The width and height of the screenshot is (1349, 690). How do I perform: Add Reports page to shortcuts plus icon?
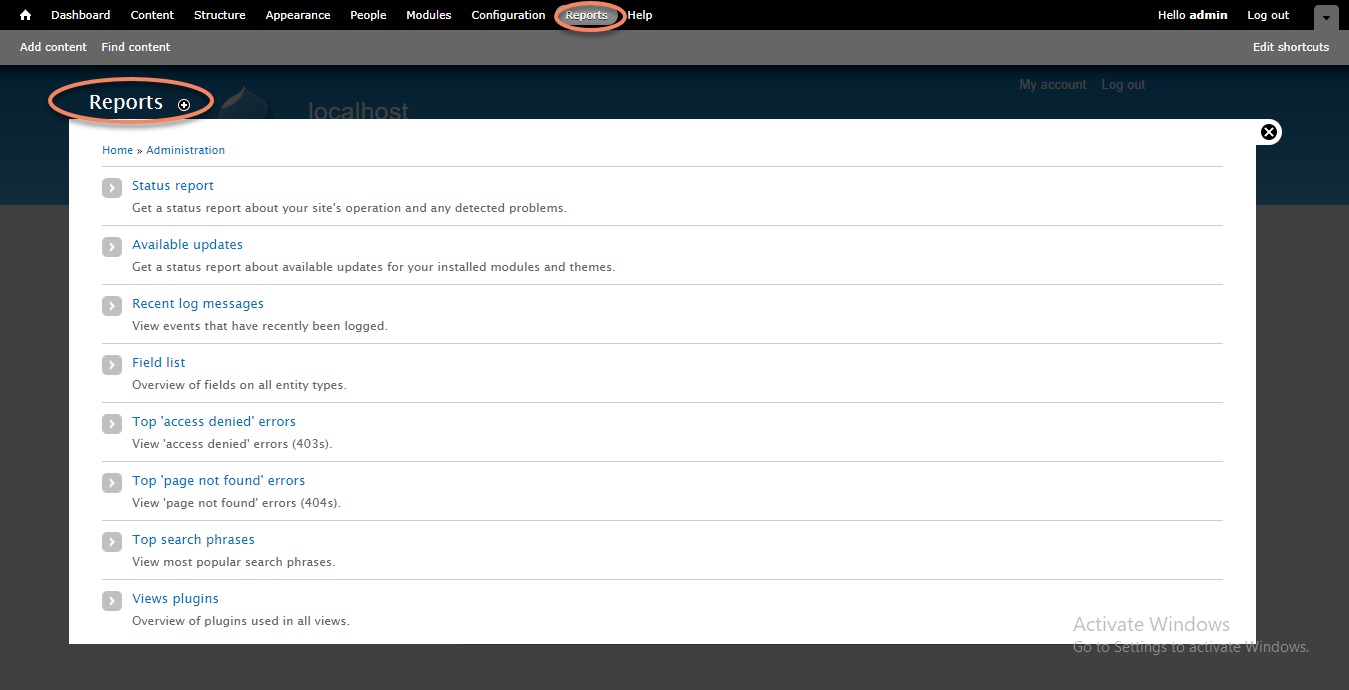coord(184,105)
